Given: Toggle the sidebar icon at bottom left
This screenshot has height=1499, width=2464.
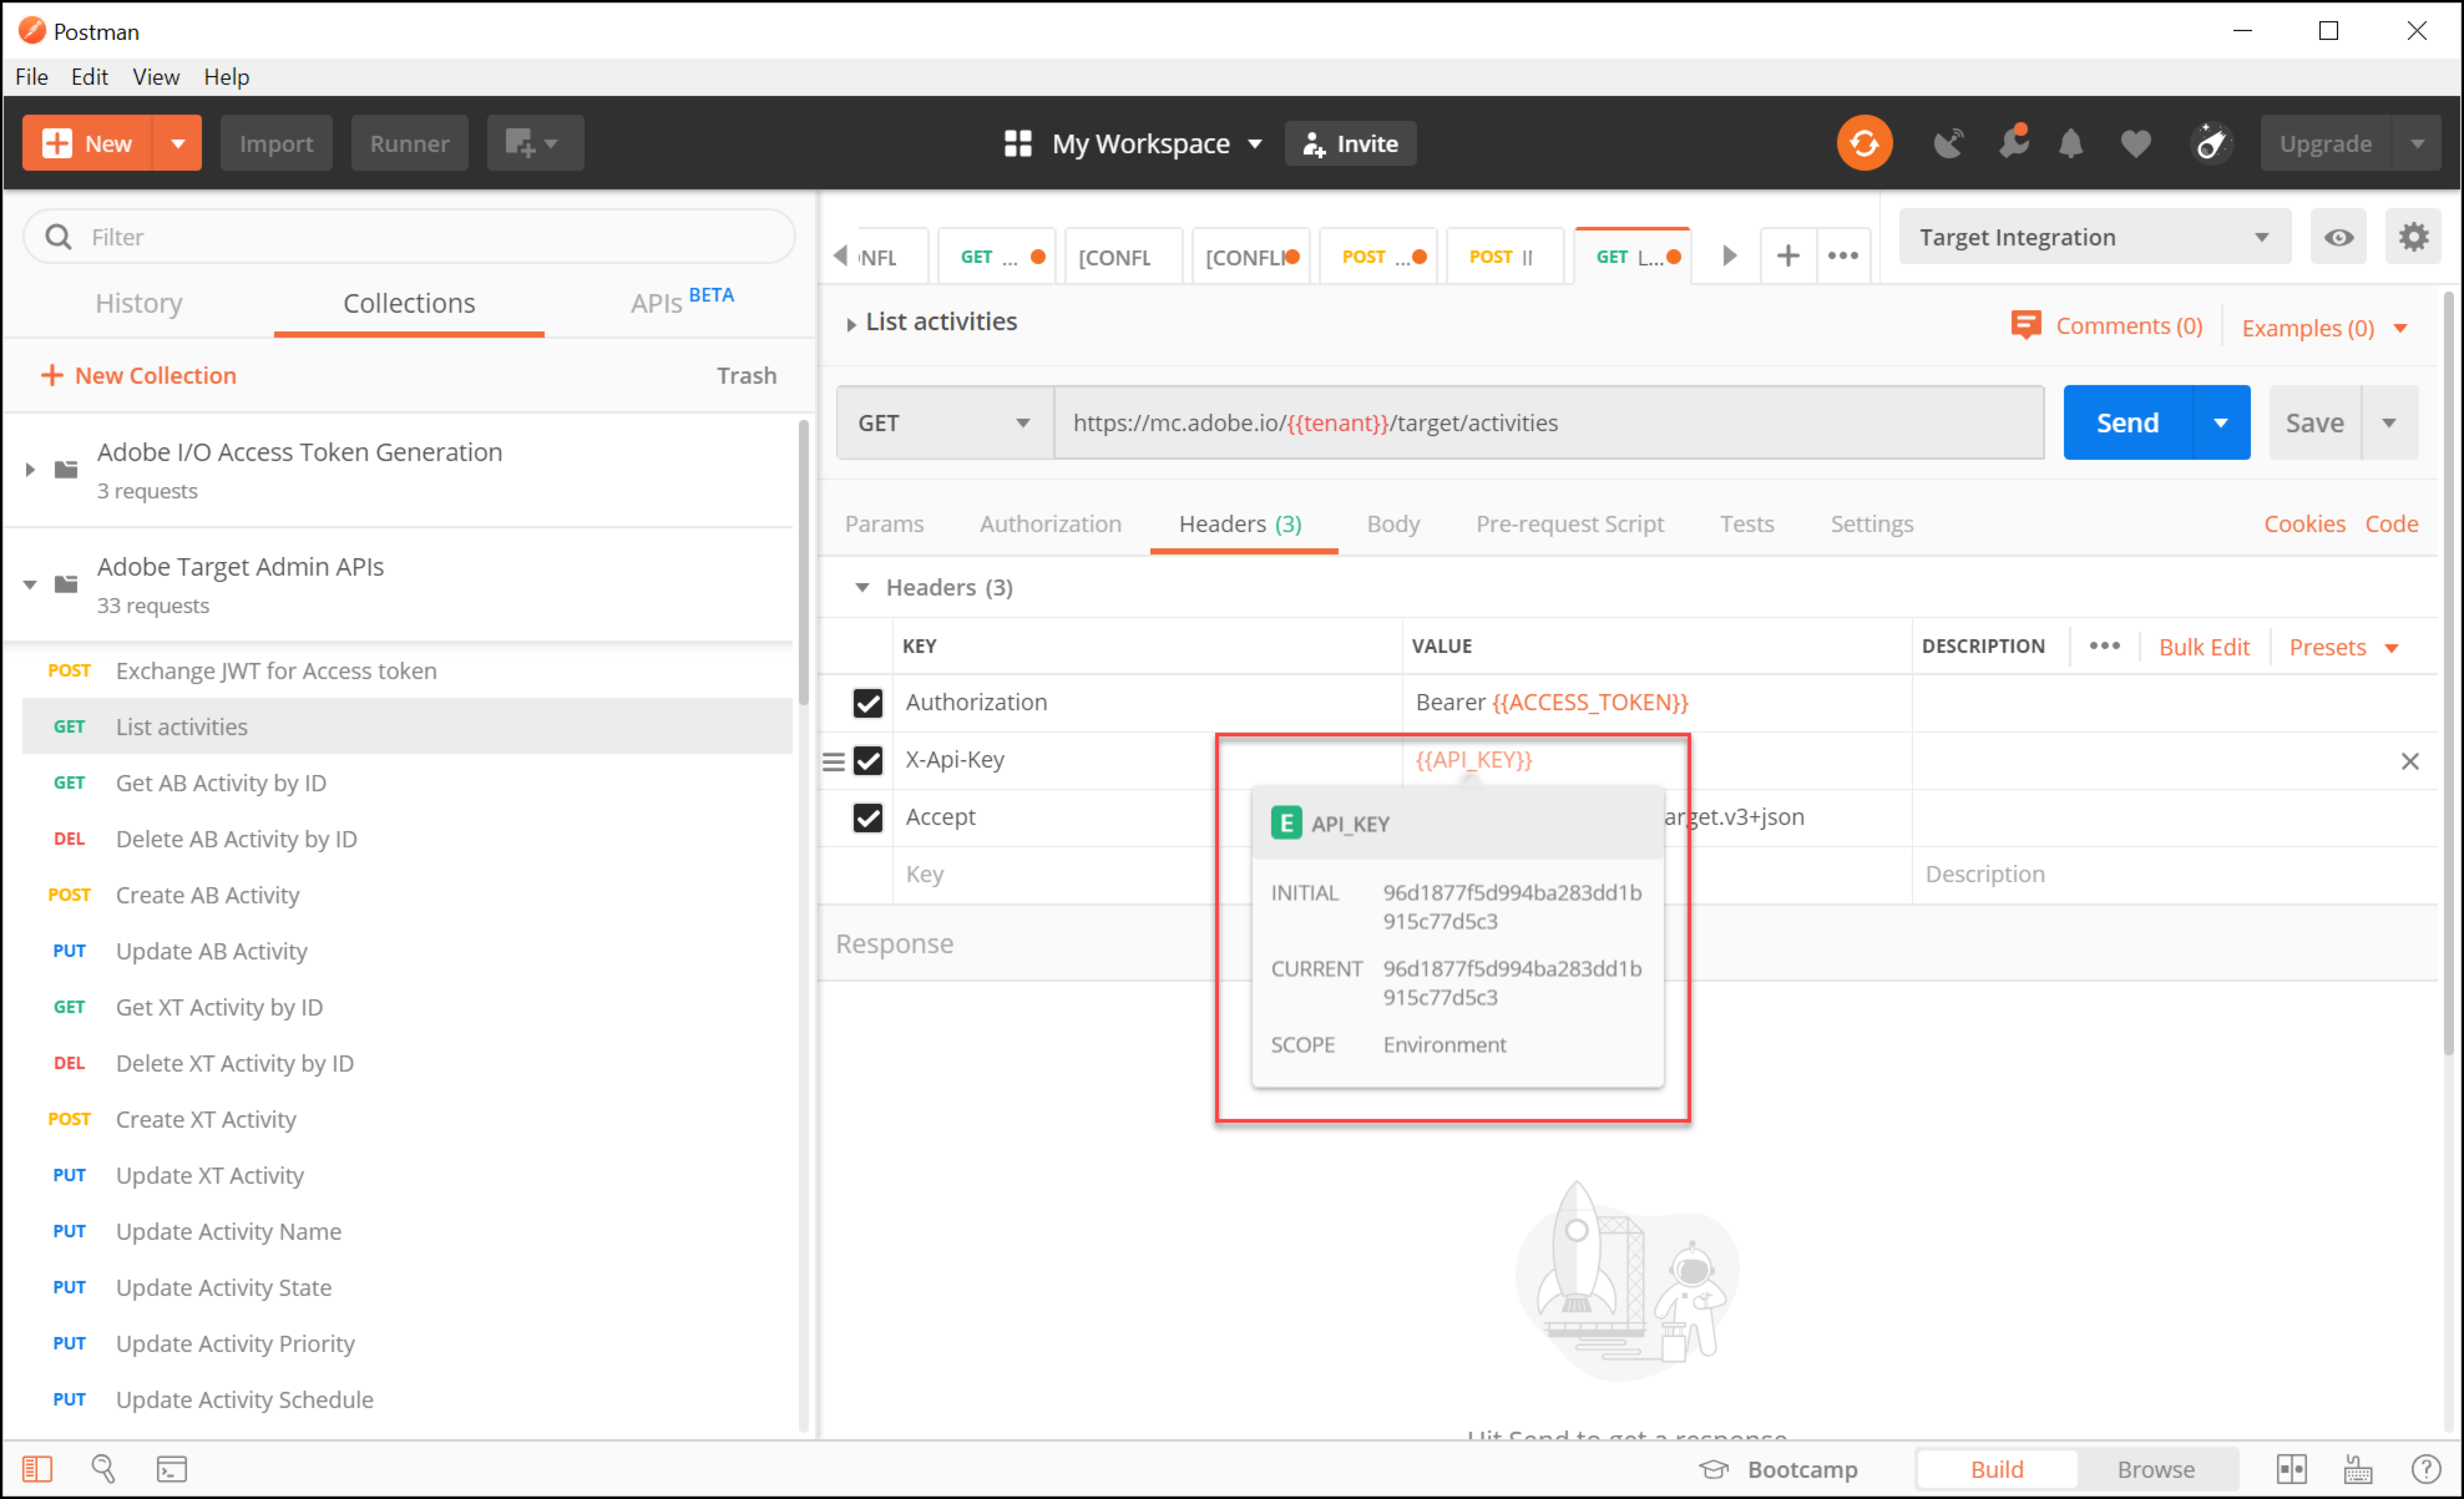Looking at the screenshot, I should tap(37, 1469).
